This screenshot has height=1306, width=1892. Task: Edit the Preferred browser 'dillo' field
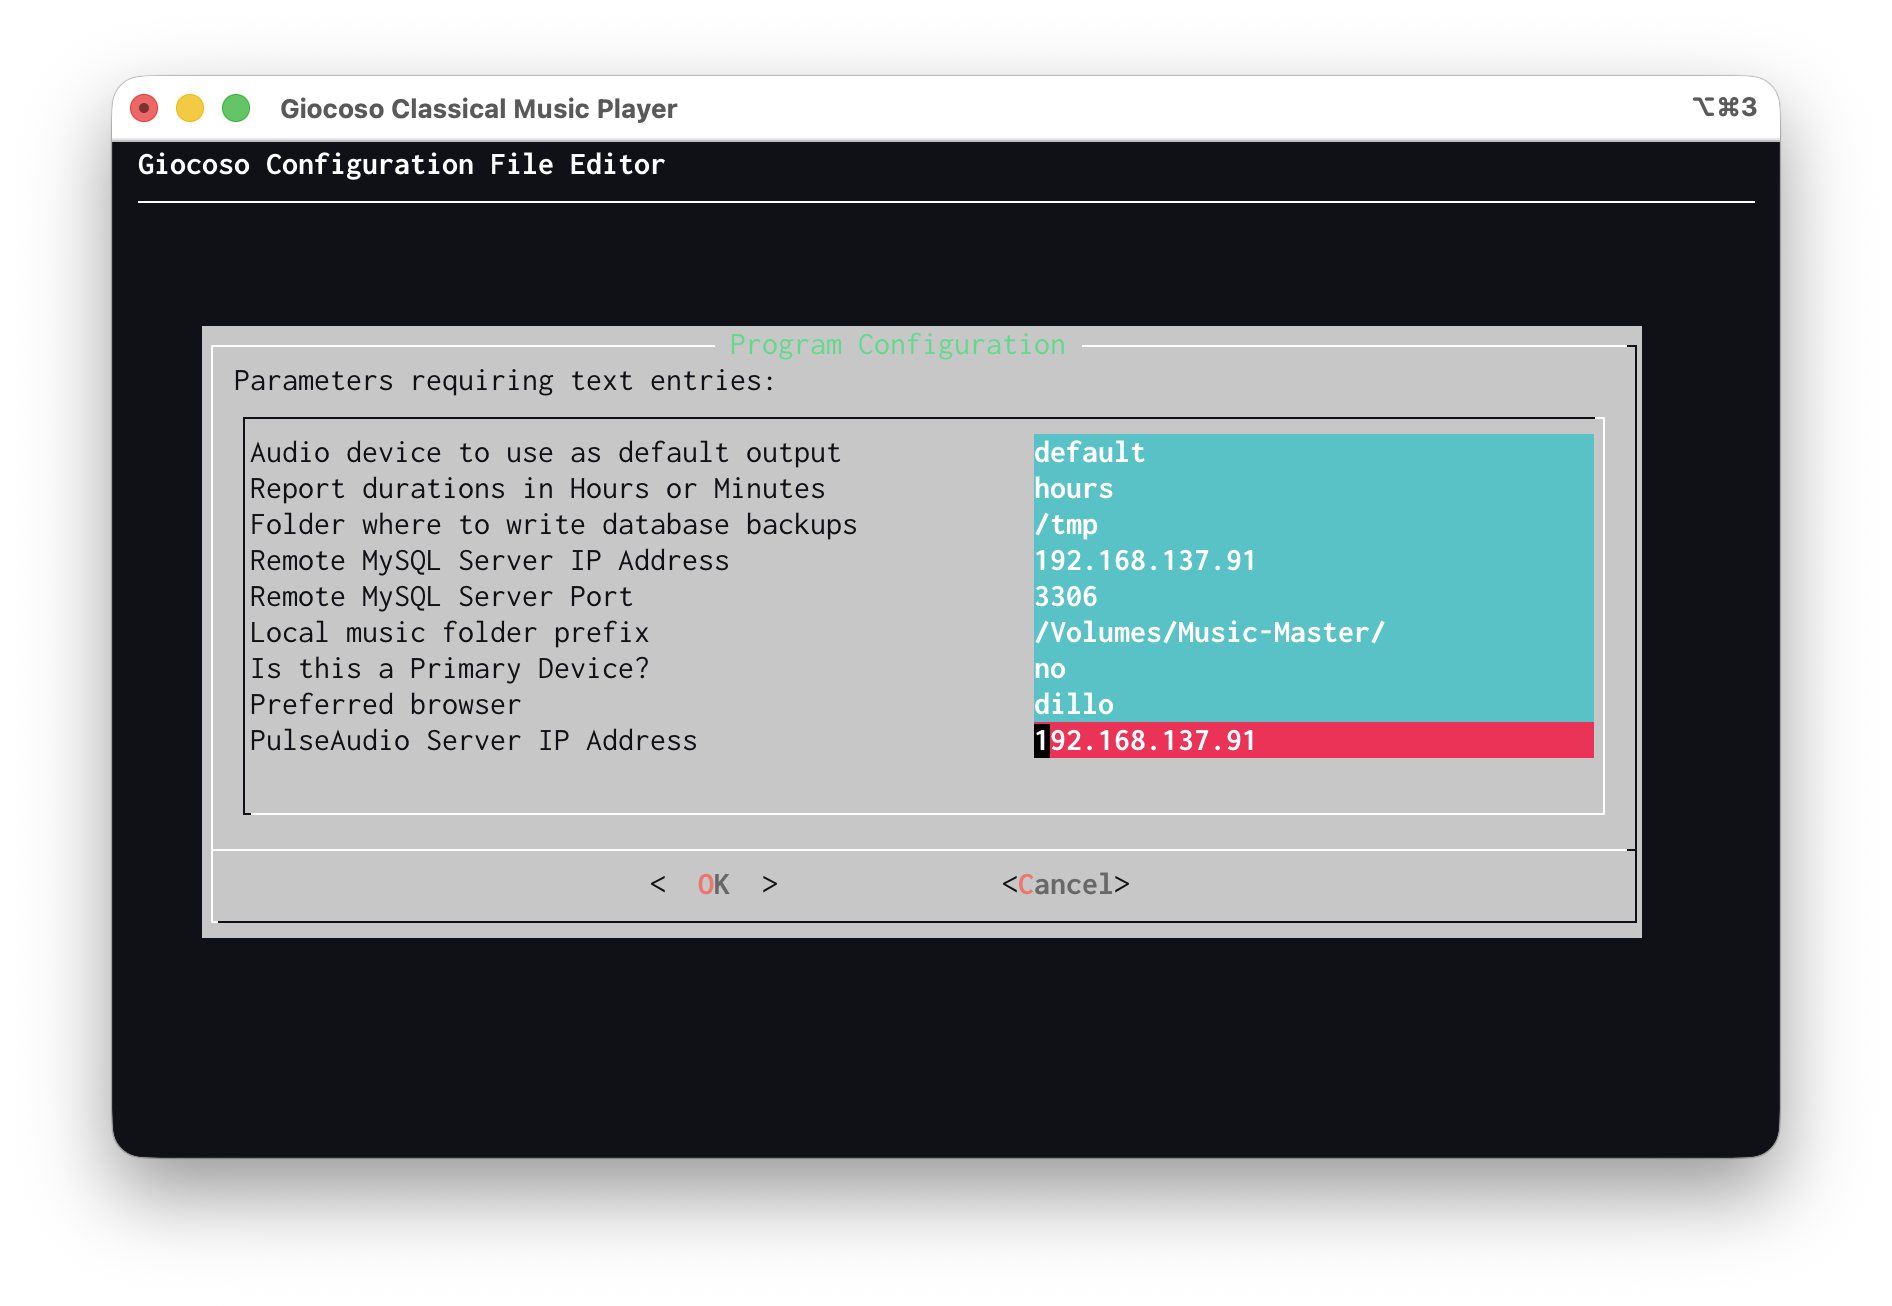click(1312, 705)
